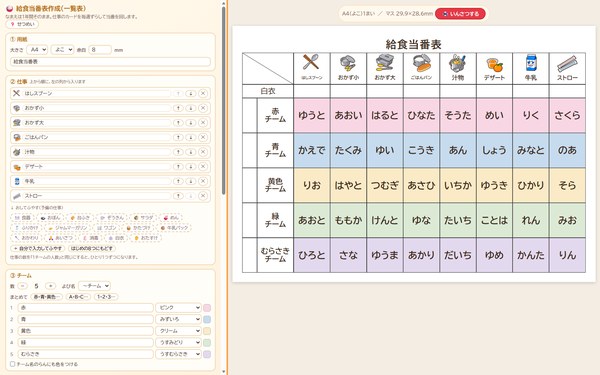
Task: Apply the 1・2・3 team name preset
Action: click(x=106, y=297)
